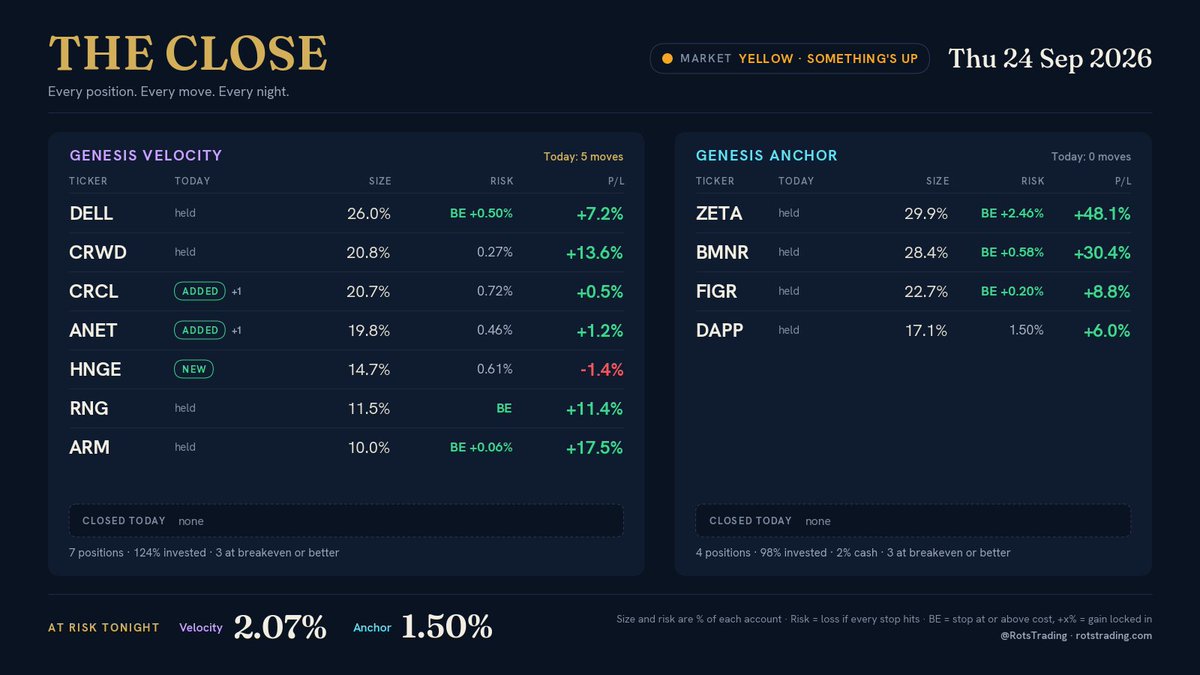Click RNG risk BE value
Image resolution: width=1200 pixels, height=675 pixels.
pos(504,408)
